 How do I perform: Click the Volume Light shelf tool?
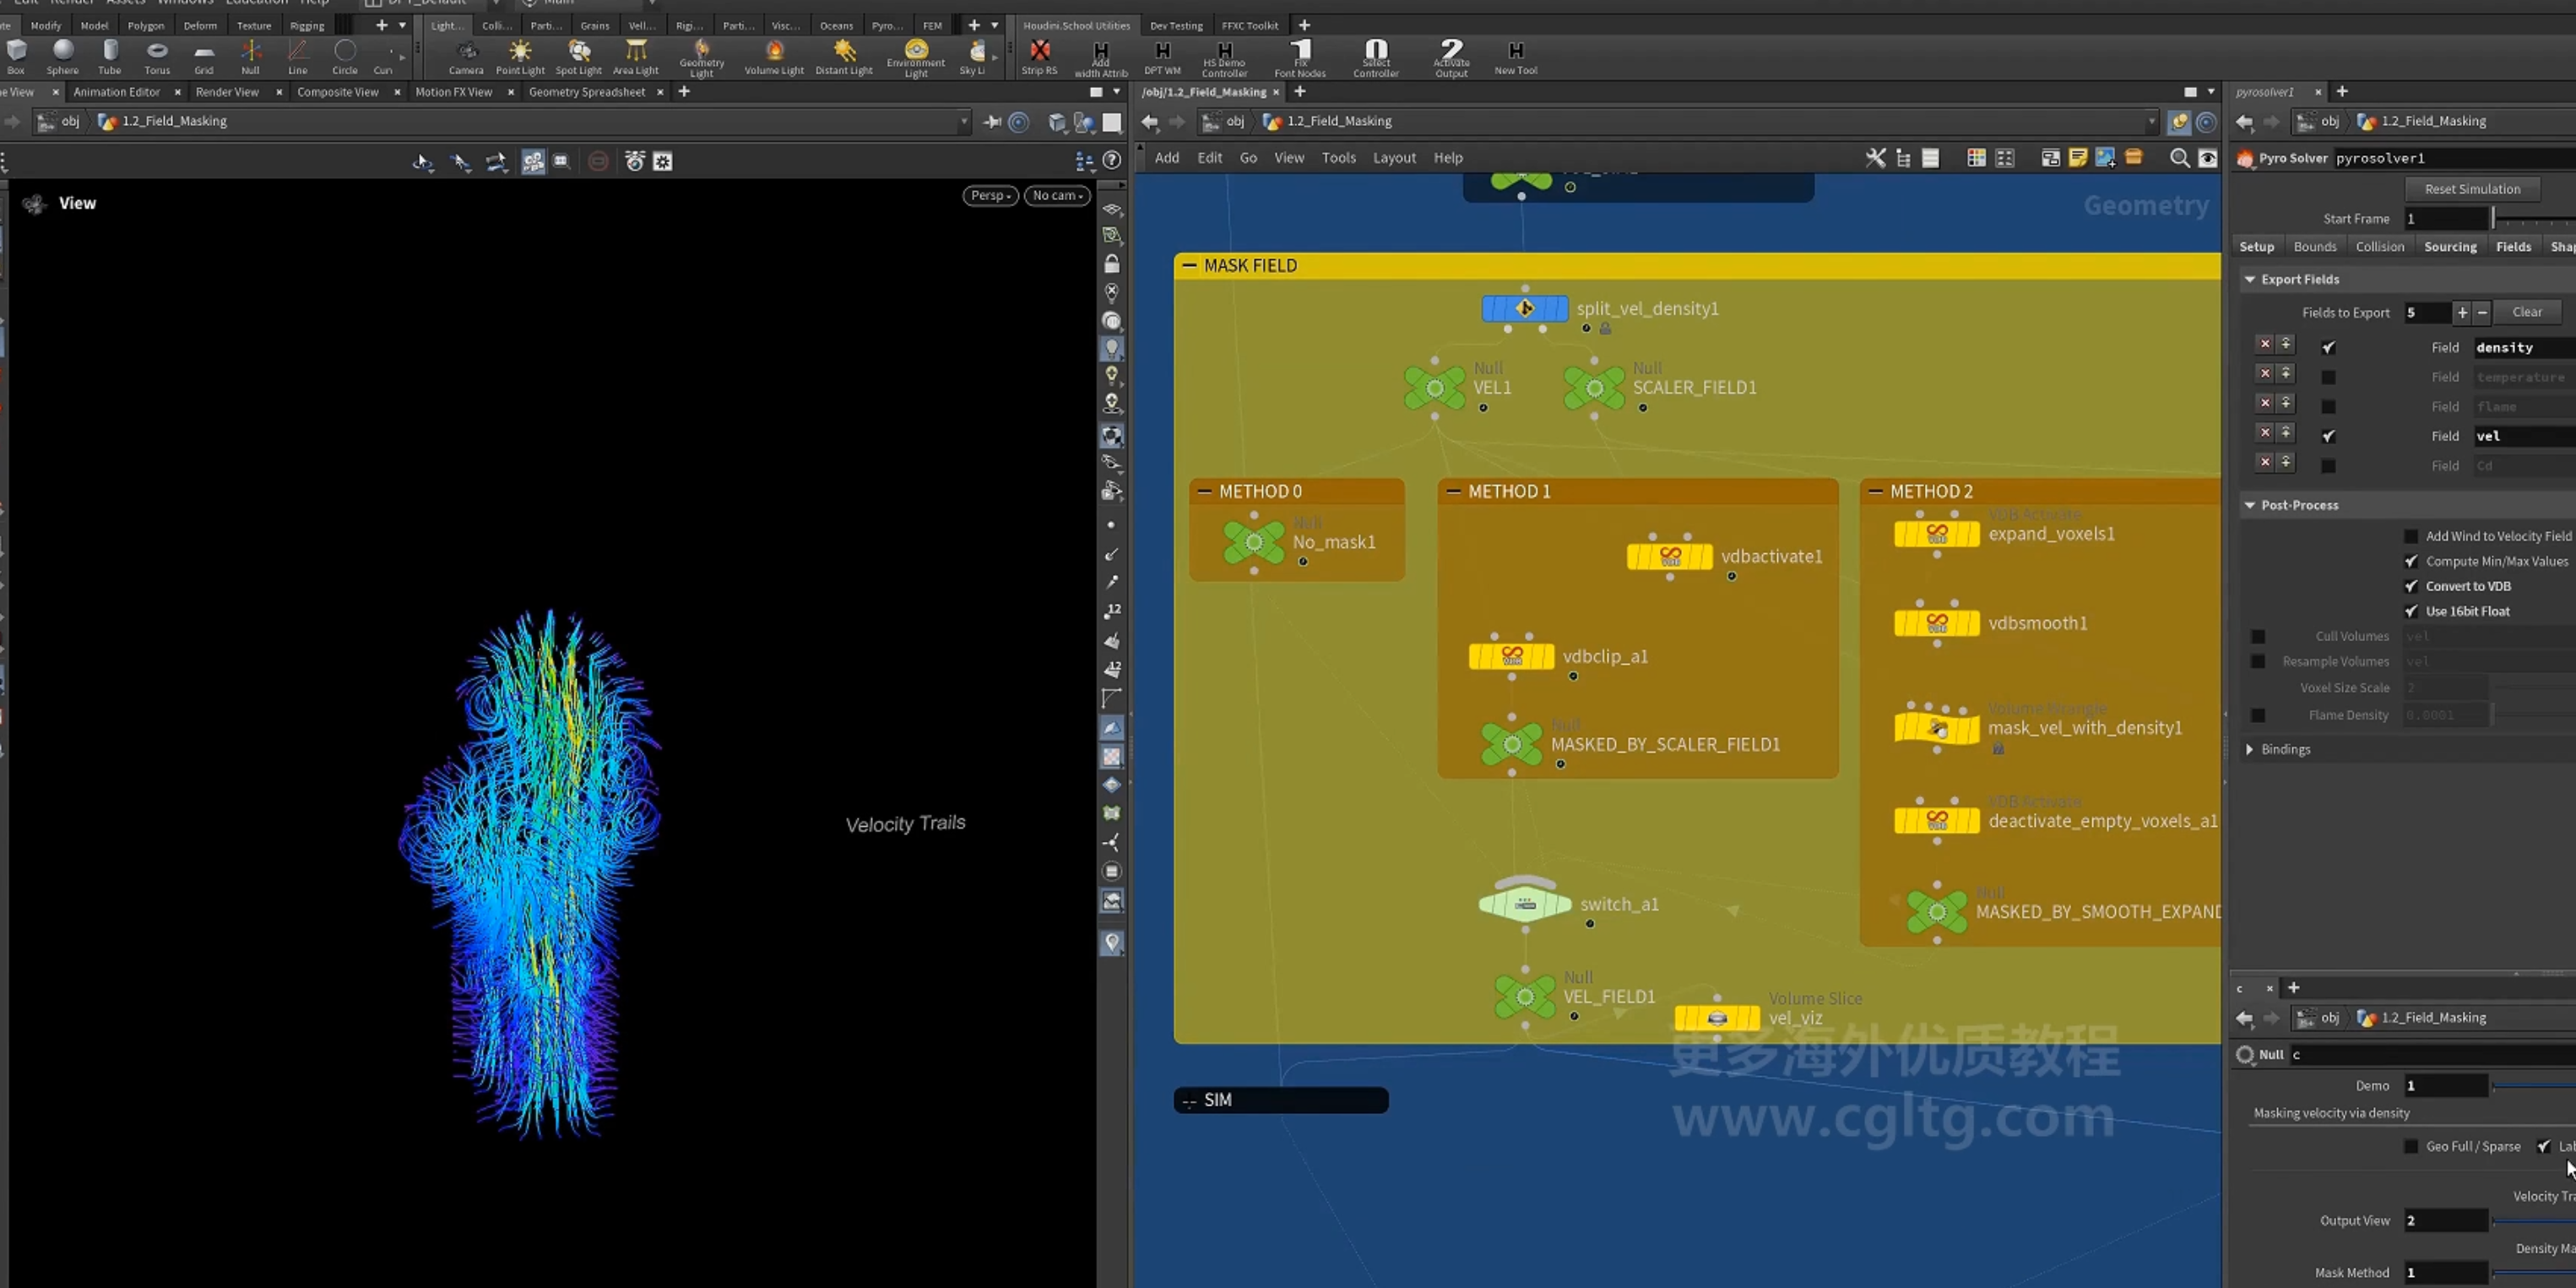point(774,57)
